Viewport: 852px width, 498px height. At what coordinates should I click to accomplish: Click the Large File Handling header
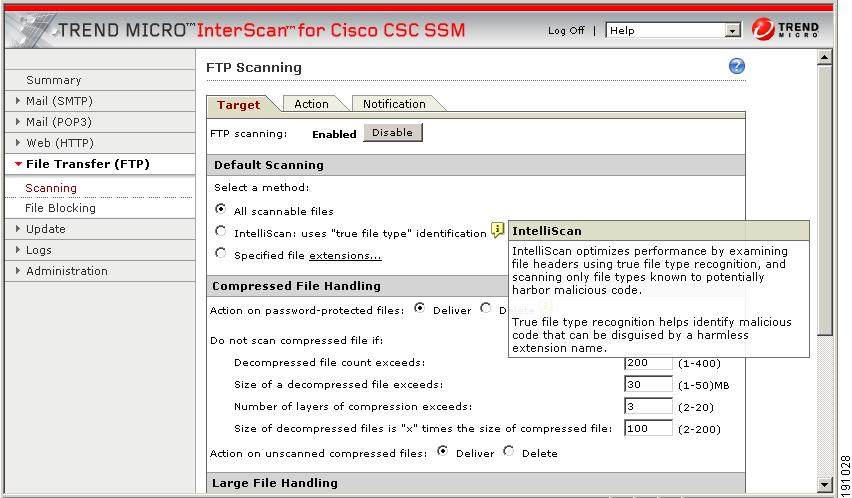(x=475, y=483)
